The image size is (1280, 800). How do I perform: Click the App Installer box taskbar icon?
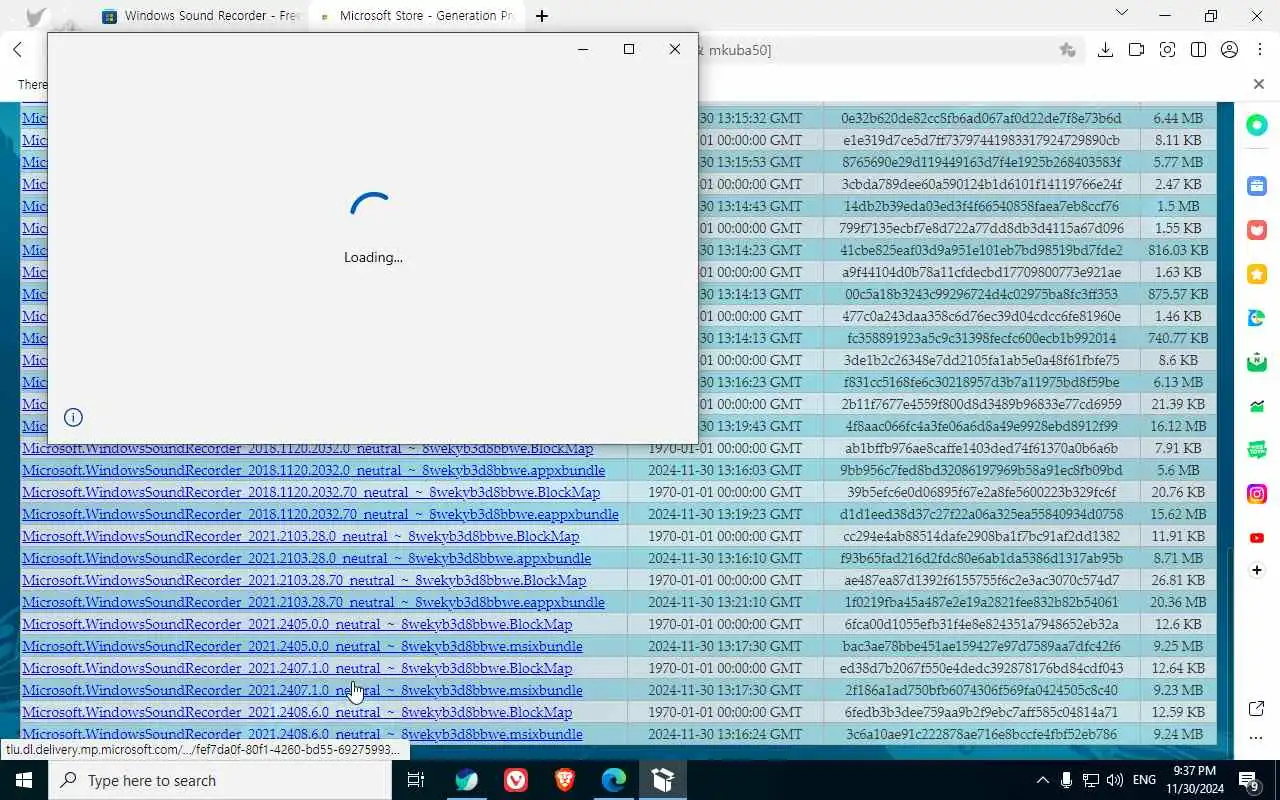pyautogui.click(x=663, y=780)
